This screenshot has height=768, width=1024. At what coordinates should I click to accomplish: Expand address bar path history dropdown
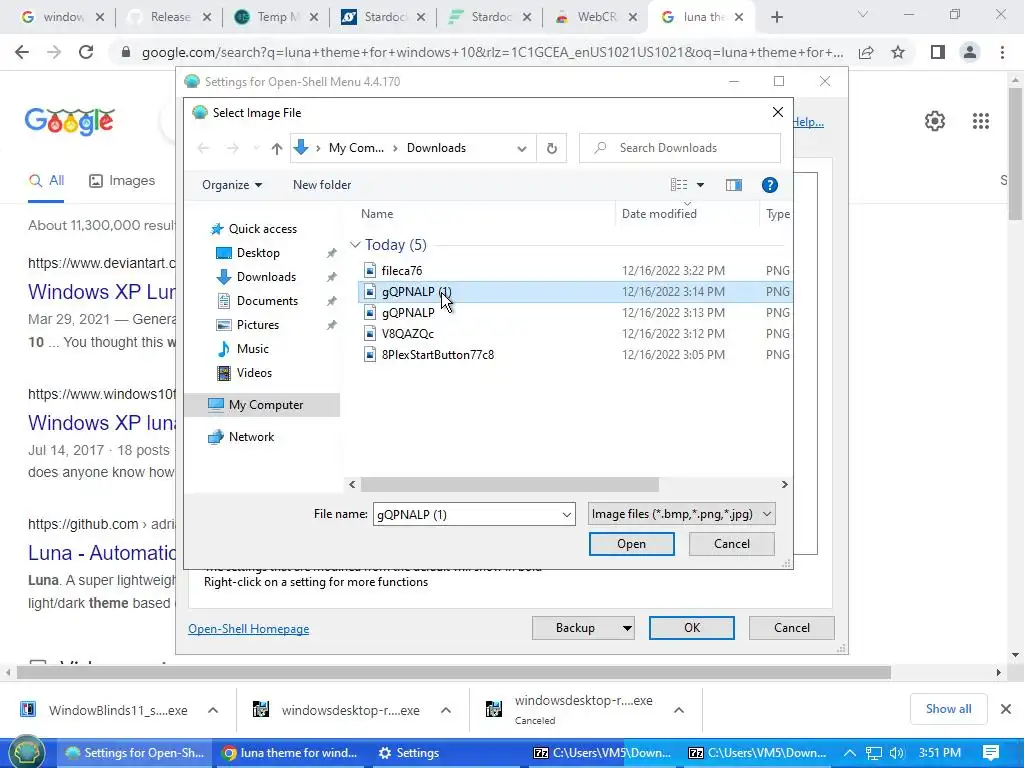pos(522,148)
